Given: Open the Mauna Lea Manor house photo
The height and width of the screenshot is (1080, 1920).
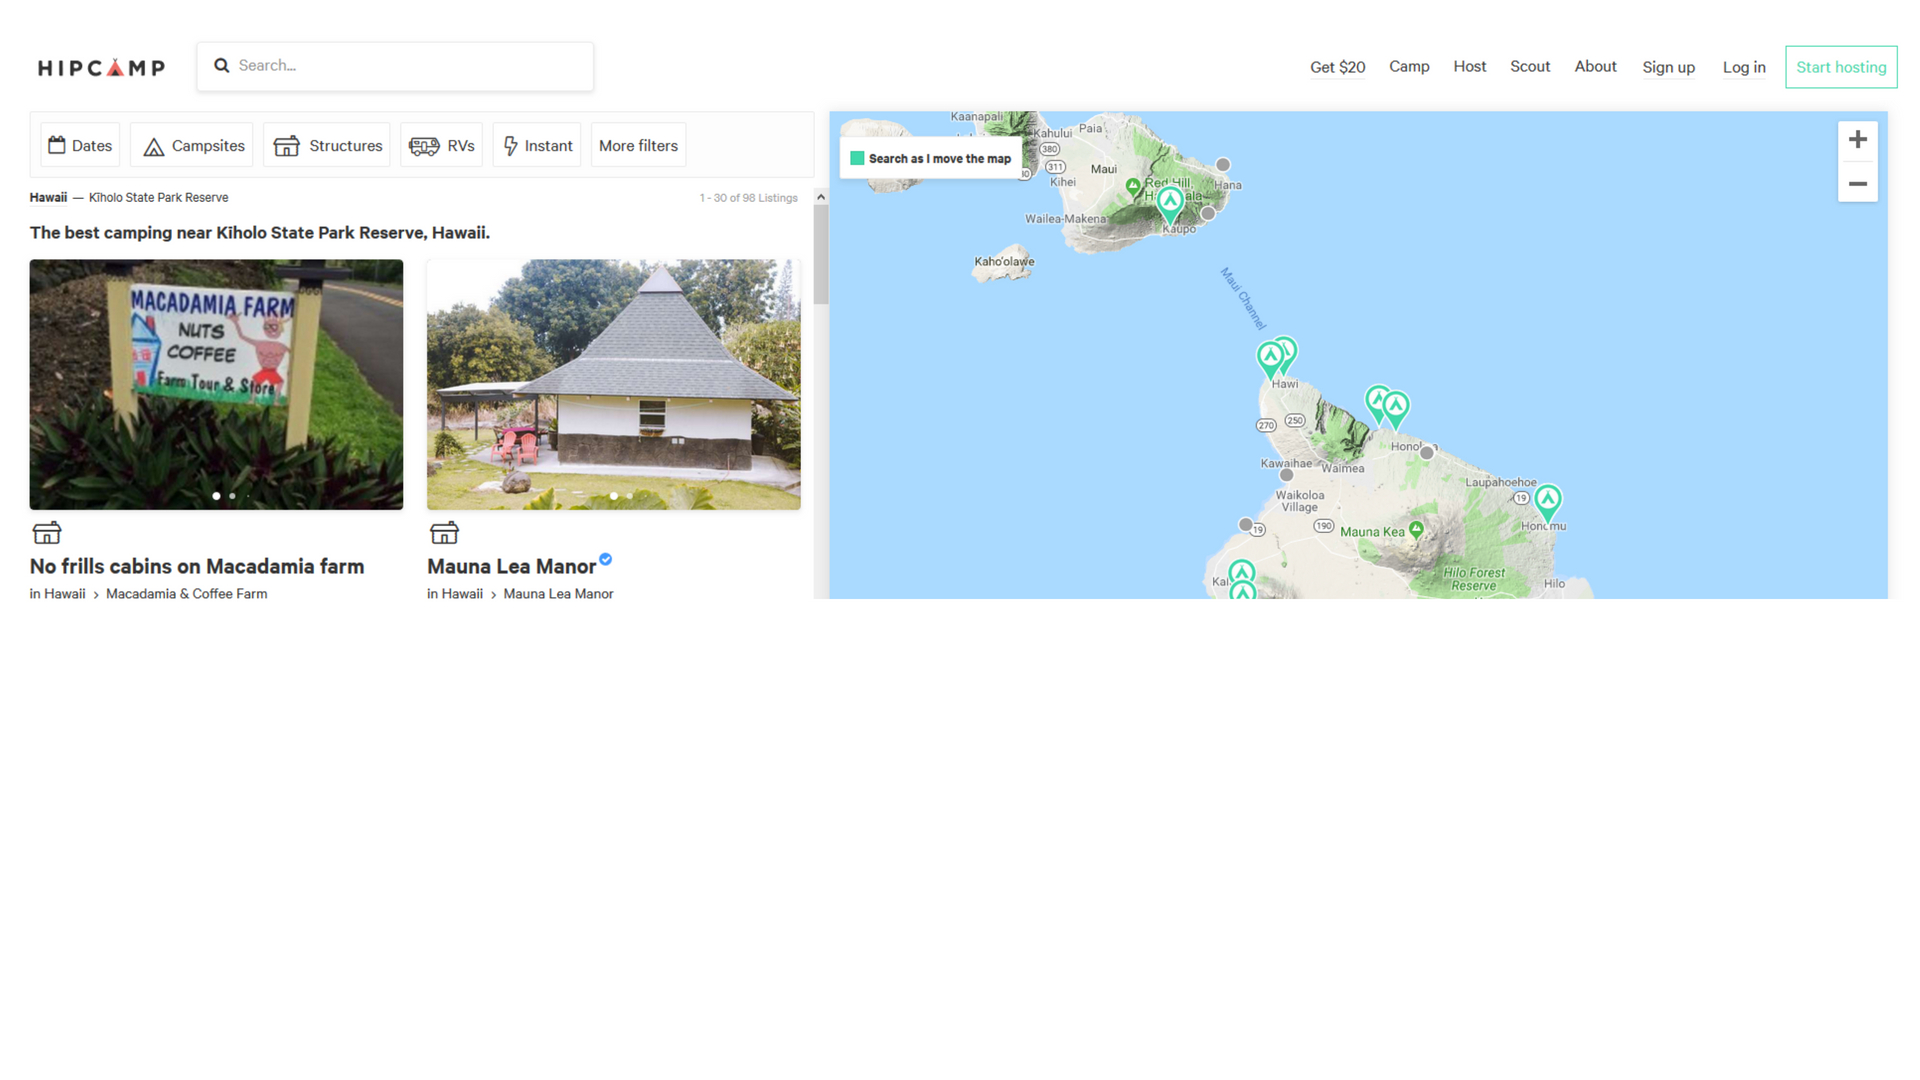Looking at the screenshot, I should [613, 384].
